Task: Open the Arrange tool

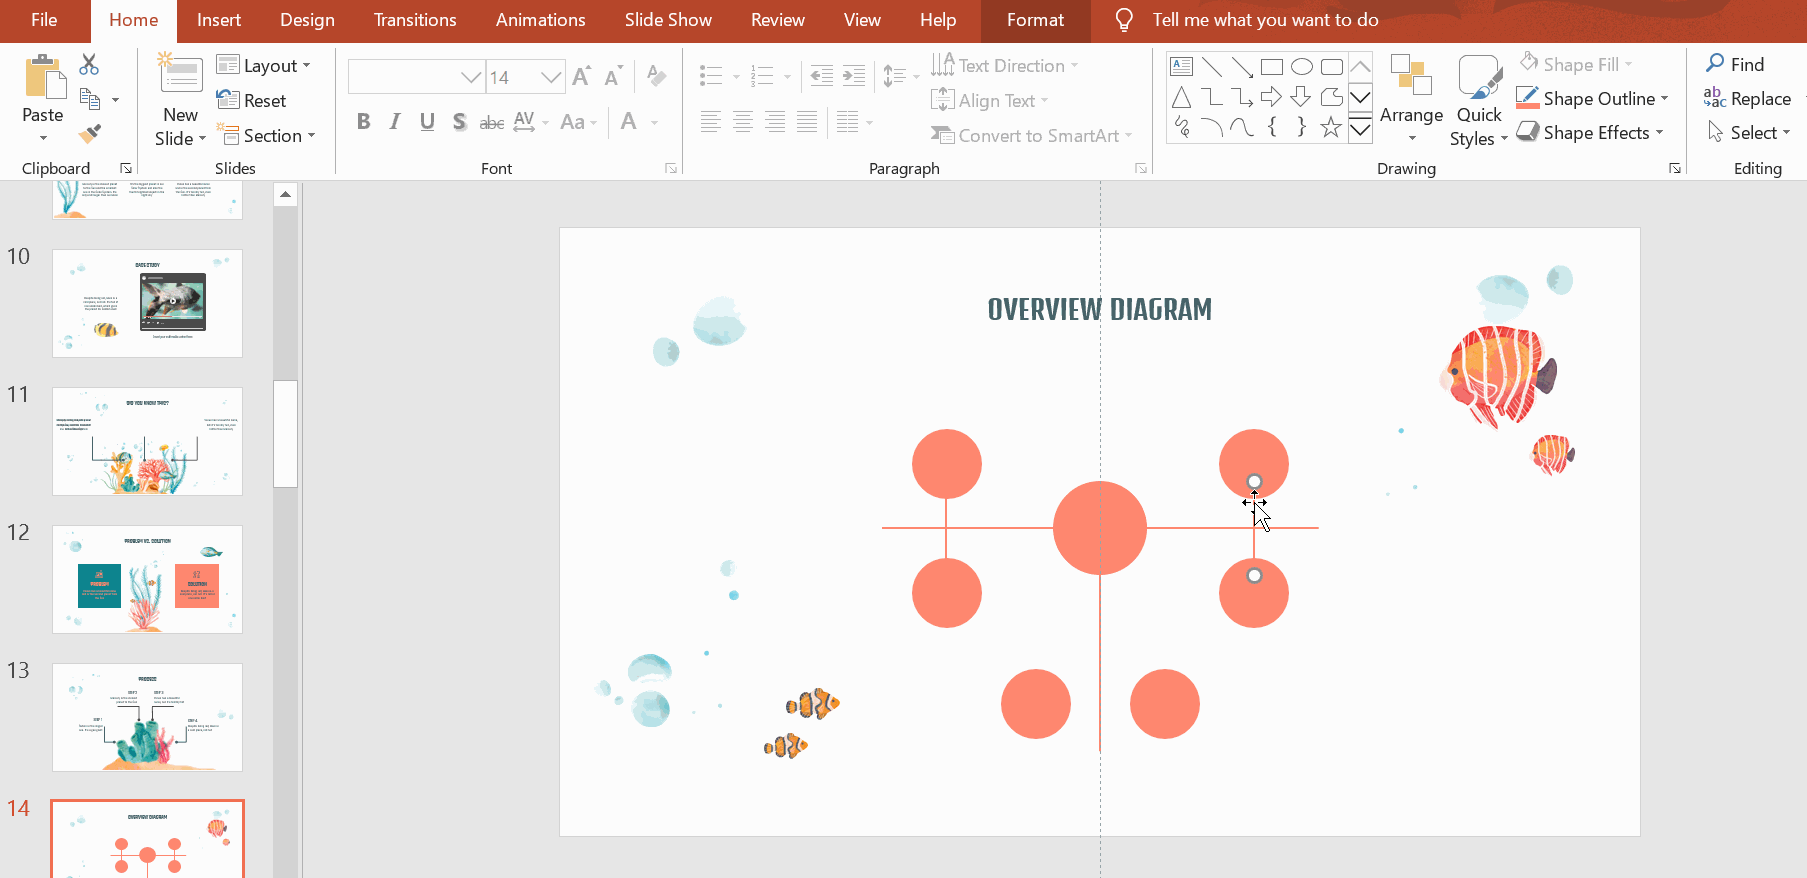Action: (1411, 100)
